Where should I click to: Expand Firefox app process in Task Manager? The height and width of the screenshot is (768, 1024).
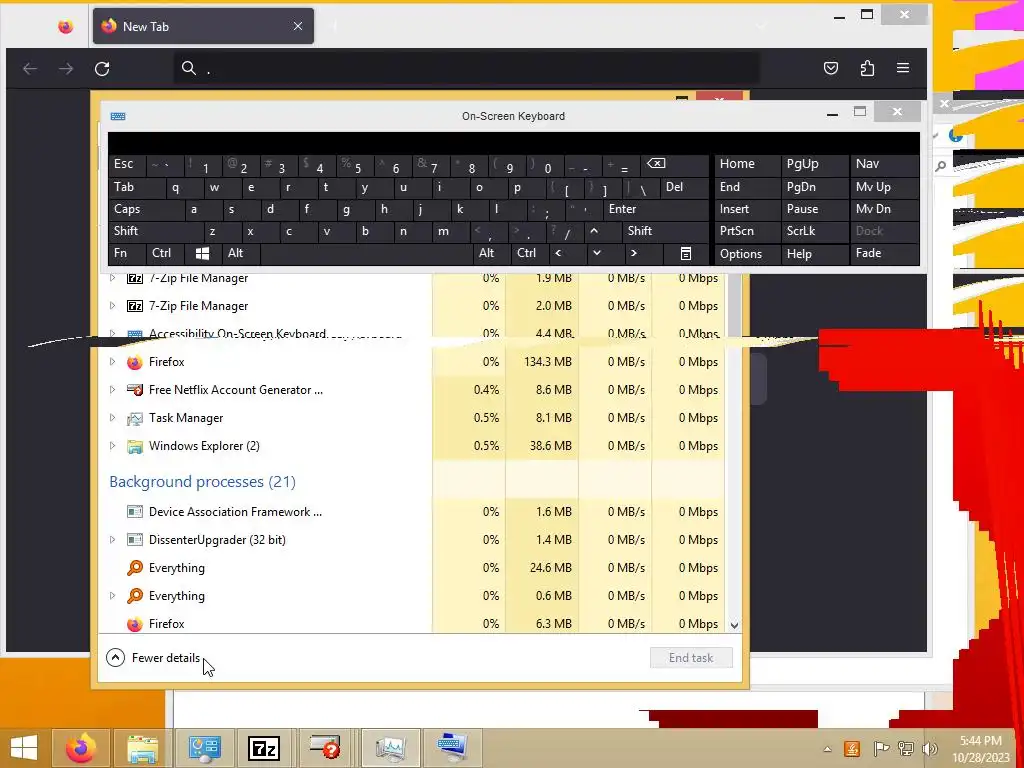(x=112, y=362)
